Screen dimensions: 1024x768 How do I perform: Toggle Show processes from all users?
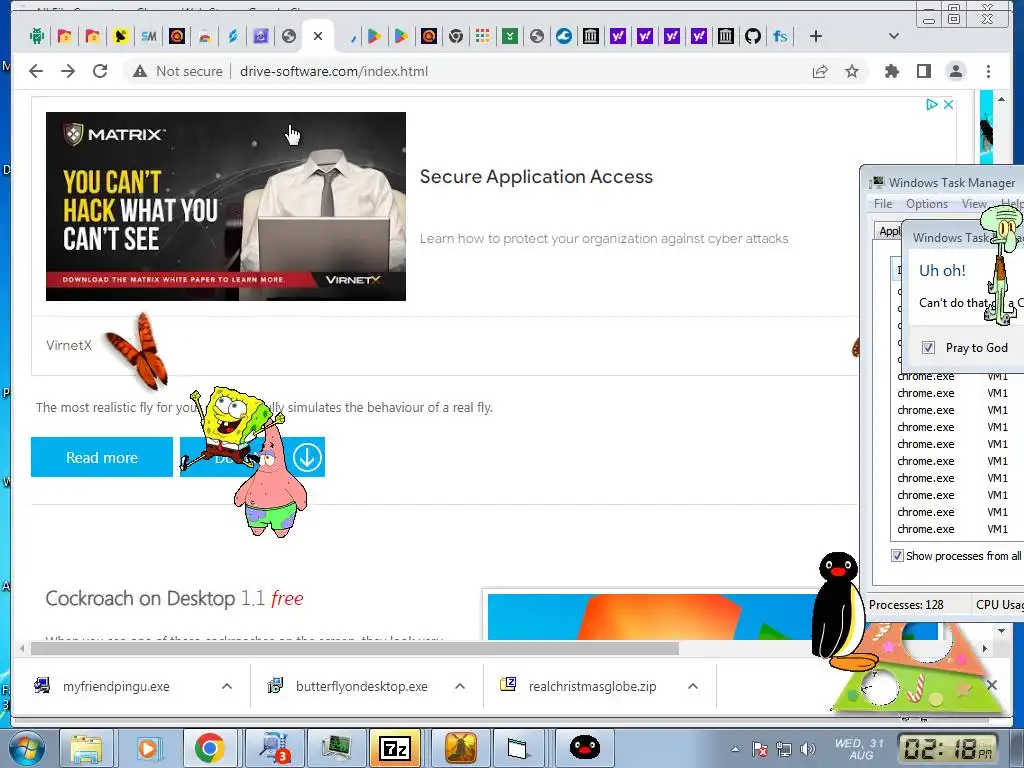[897, 556]
